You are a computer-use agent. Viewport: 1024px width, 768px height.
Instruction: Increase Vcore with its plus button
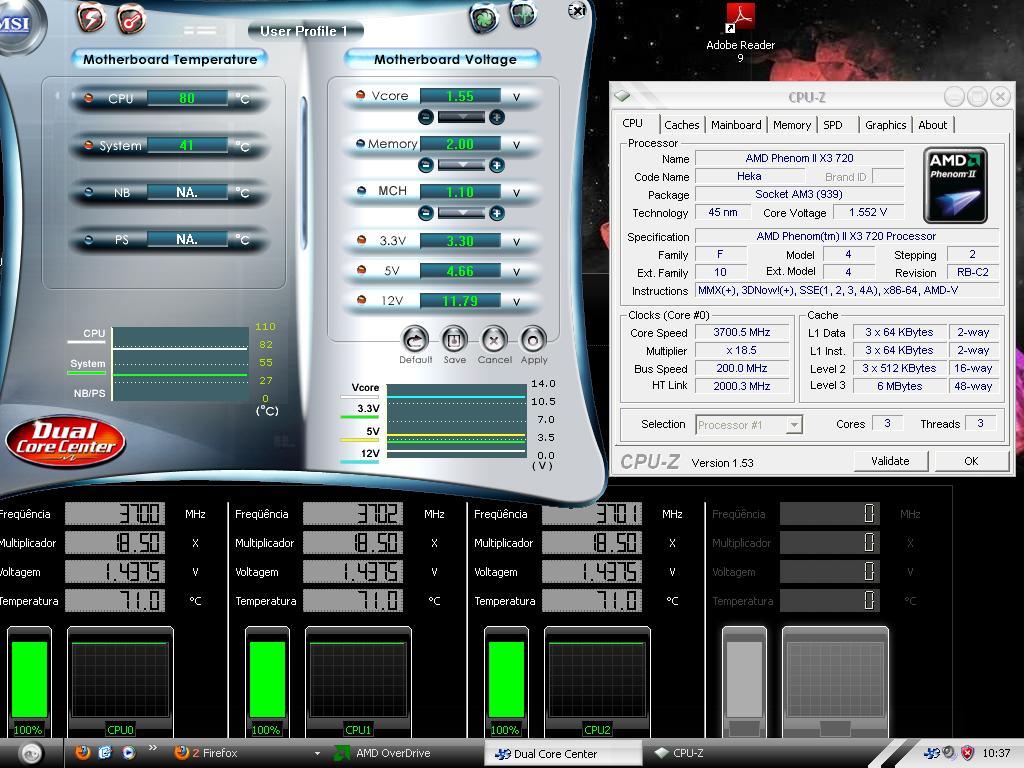pos(496,117)
